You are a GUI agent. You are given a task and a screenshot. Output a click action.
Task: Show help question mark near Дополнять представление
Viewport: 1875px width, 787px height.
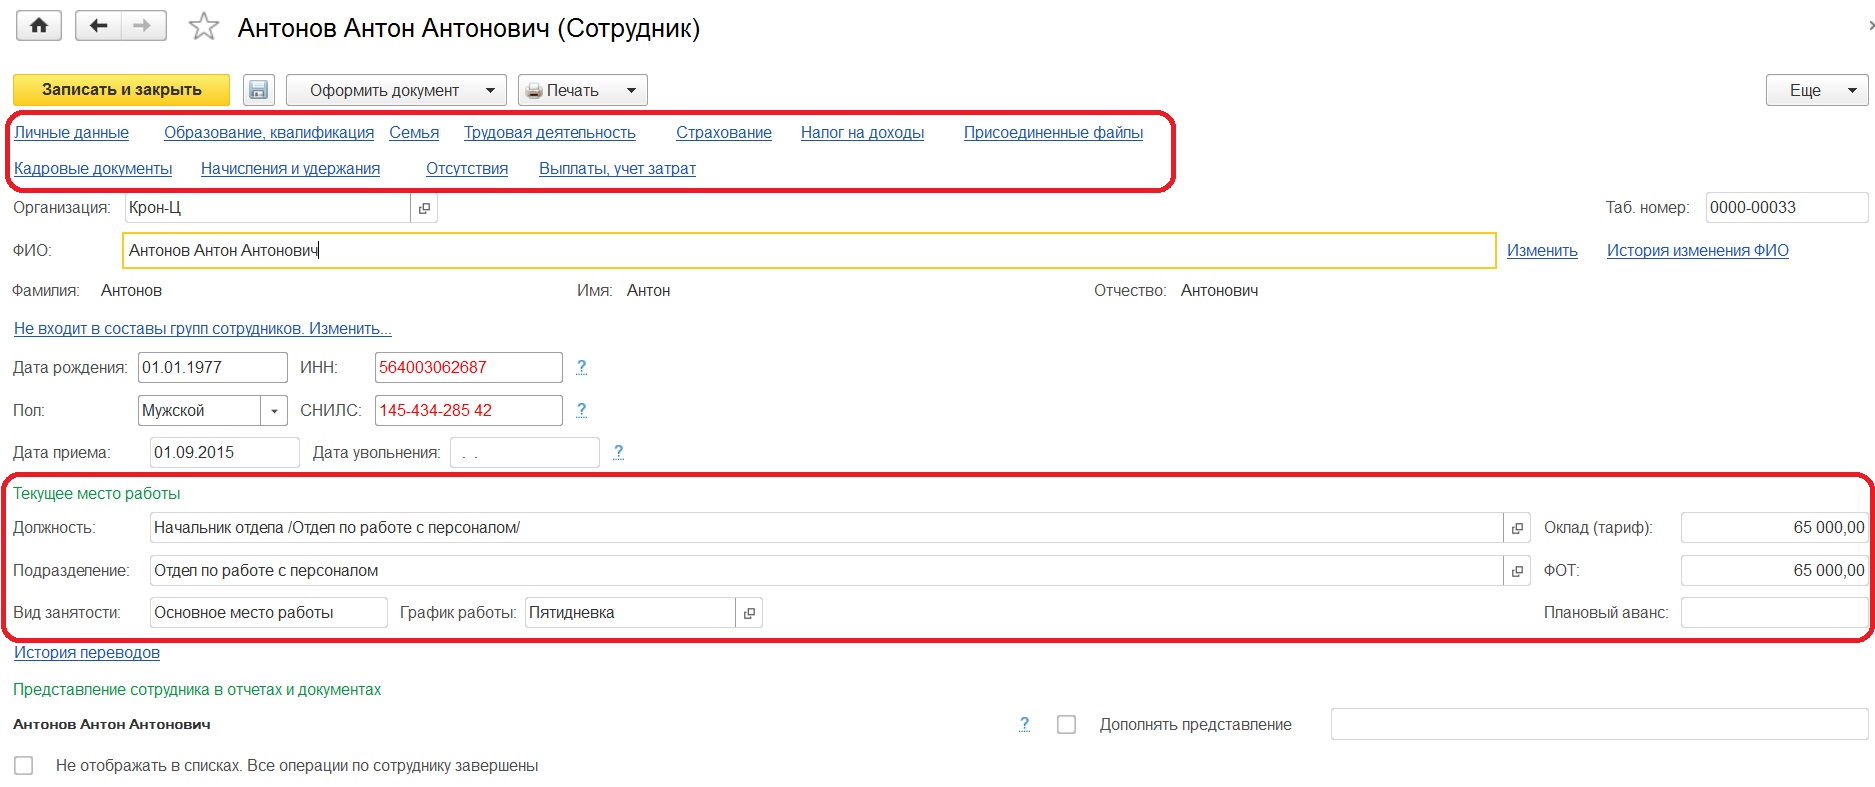[x=1025, y=724]
